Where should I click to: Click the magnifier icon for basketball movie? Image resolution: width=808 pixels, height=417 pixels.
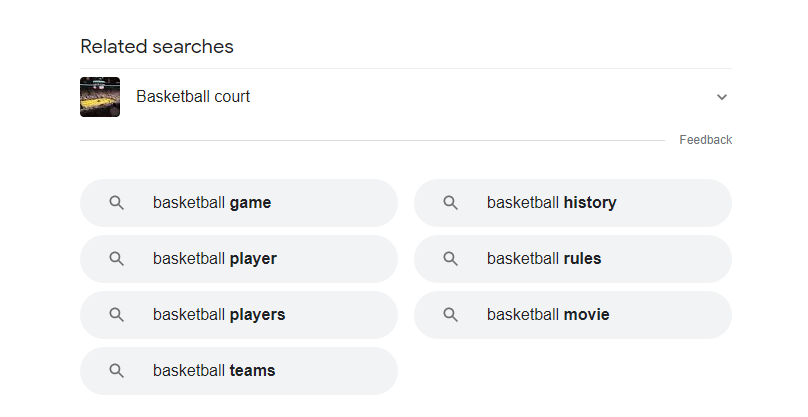tap(450, 314)
